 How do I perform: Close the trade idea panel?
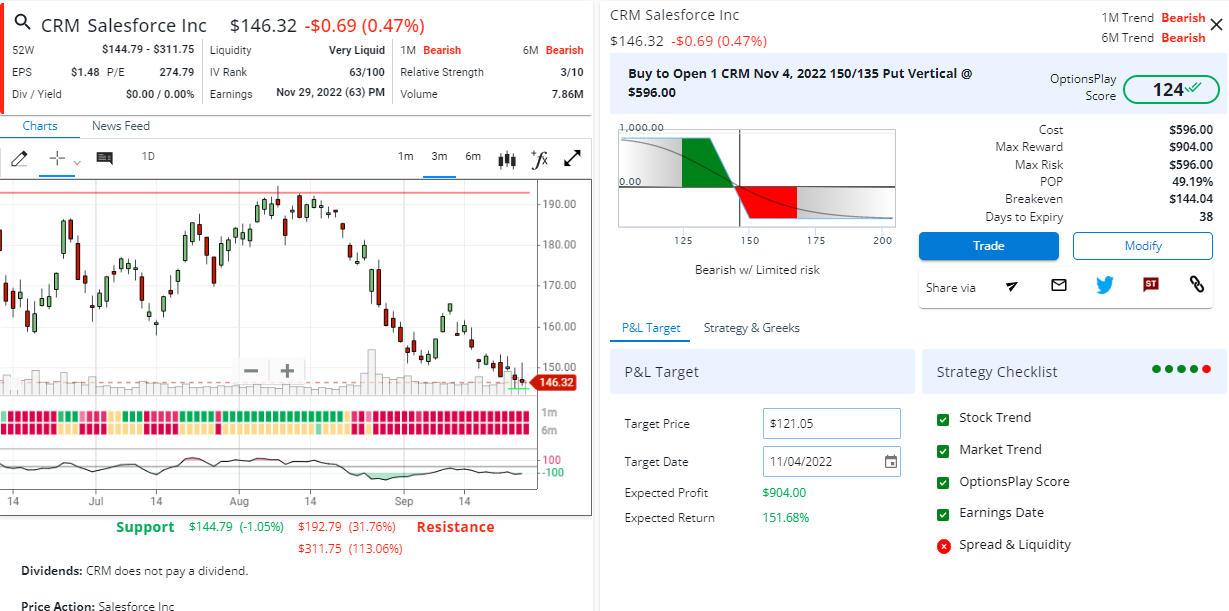(1215, 25)
